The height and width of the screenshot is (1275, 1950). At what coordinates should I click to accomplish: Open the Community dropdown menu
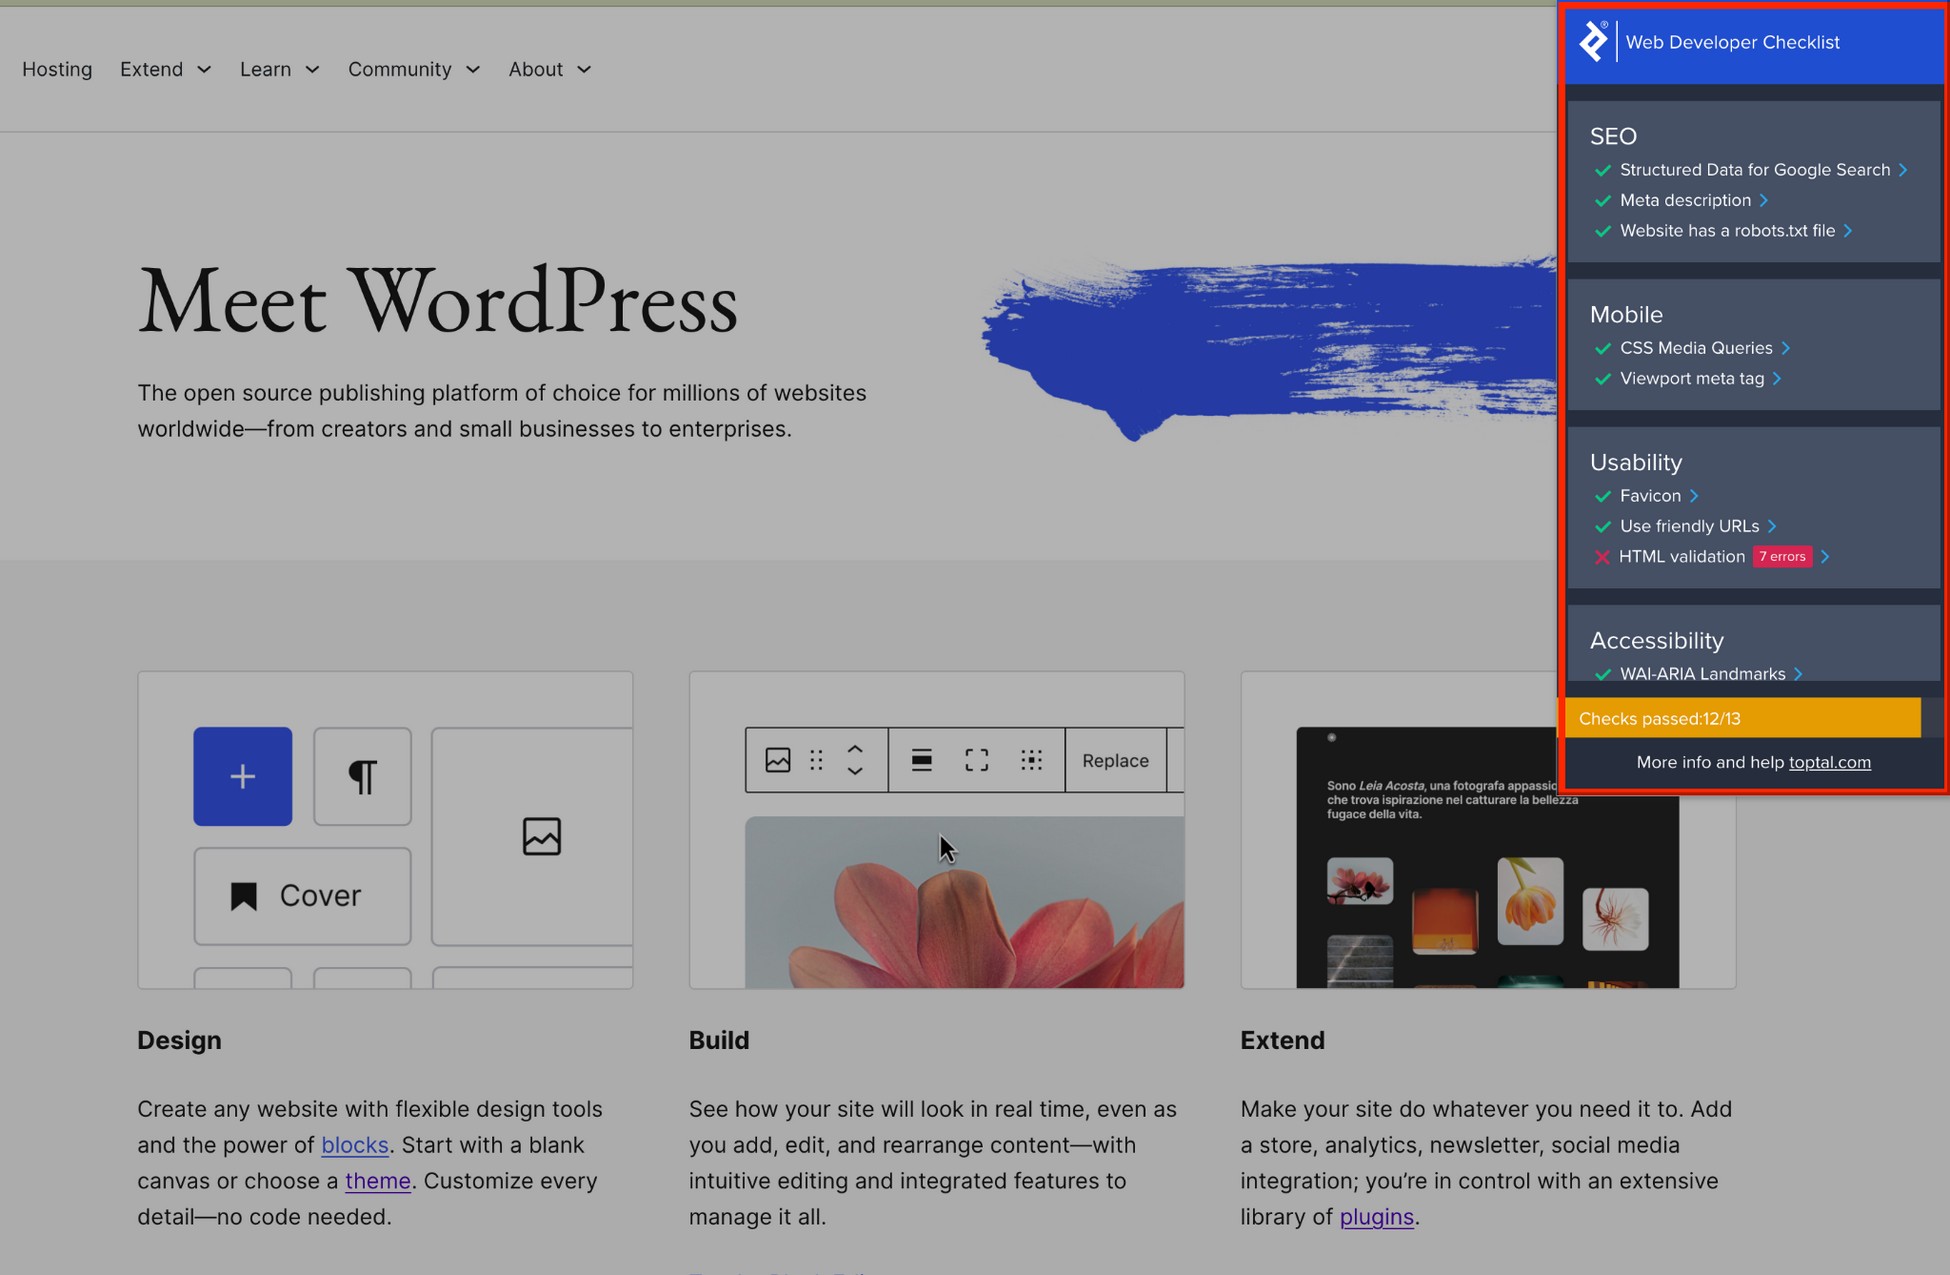tap(414, 69)
